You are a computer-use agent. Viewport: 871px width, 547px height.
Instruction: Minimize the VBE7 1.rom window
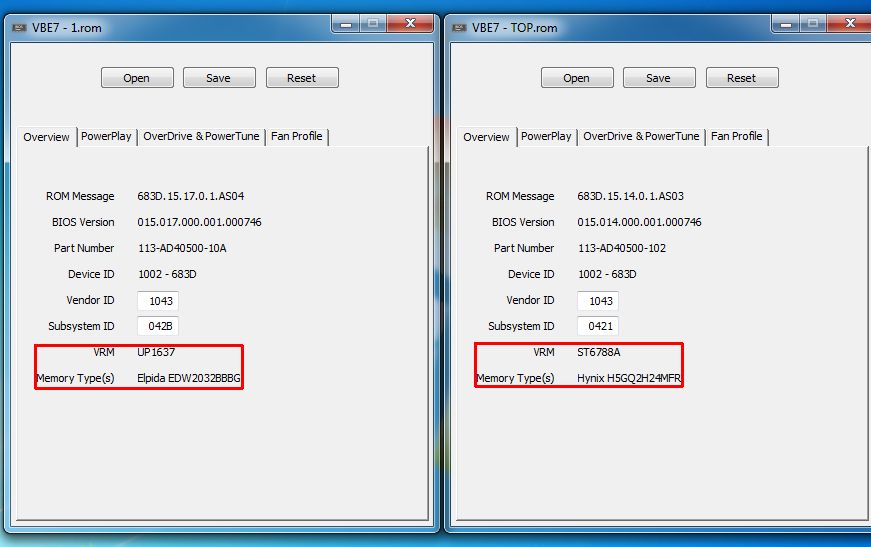(346, 24)
